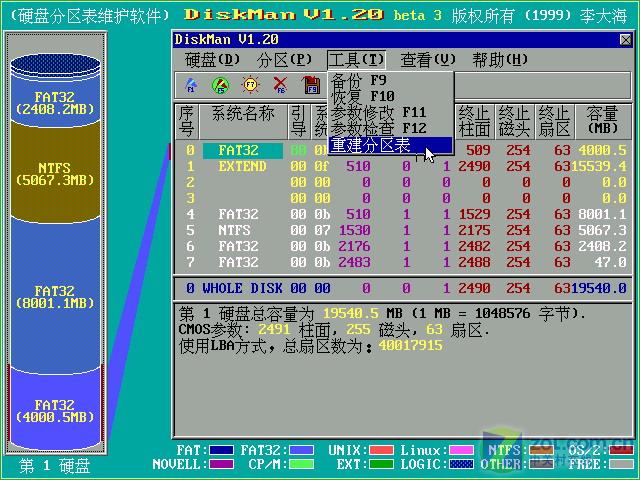This screenshot has width=640, height=480.
Task: Click the total sector count 40017915
Action: point(411,346)
